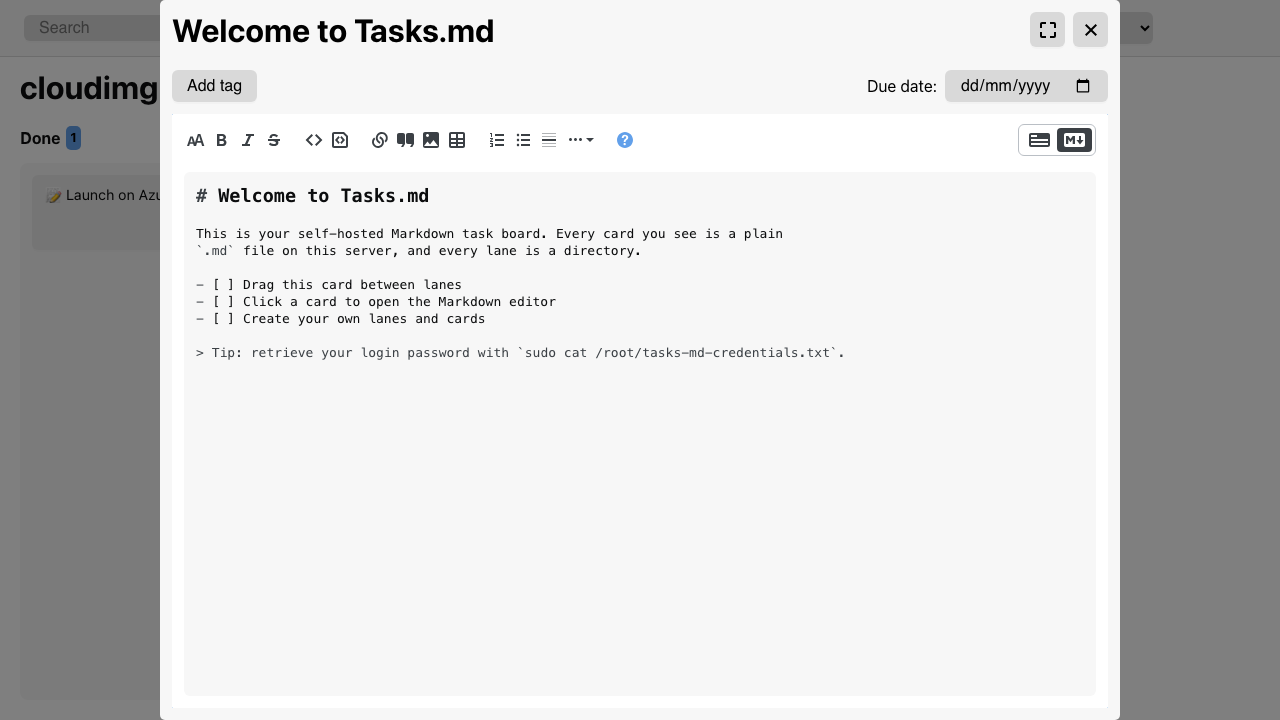Image resolution: width=1280 pixels, height=720 pixels.
Task: Insert inline code
Action: point(314,140)
